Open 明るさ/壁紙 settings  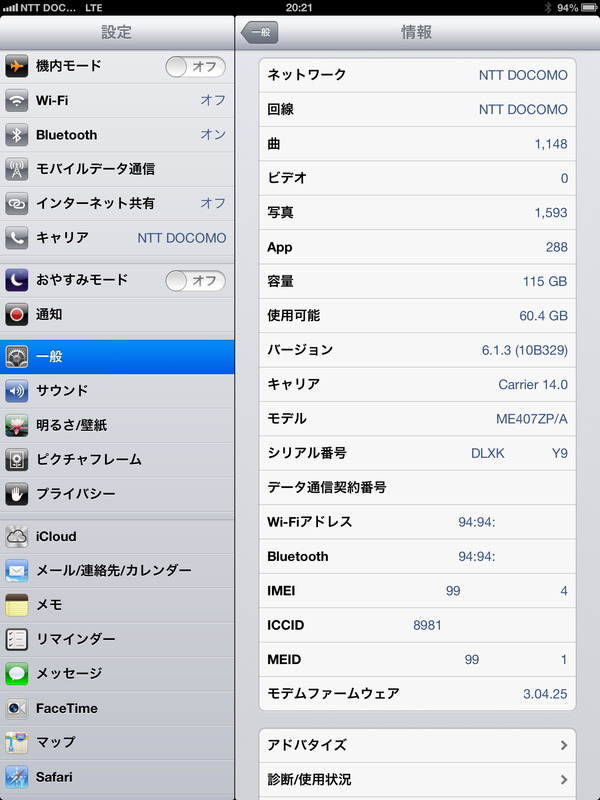pos(117,425)
